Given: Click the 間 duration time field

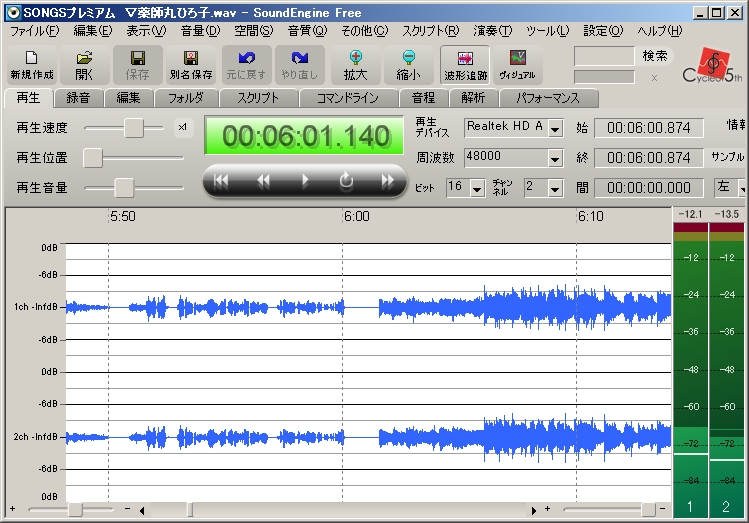Looking at the screenshot, I should pyautogui.click(x=649, y=188).
